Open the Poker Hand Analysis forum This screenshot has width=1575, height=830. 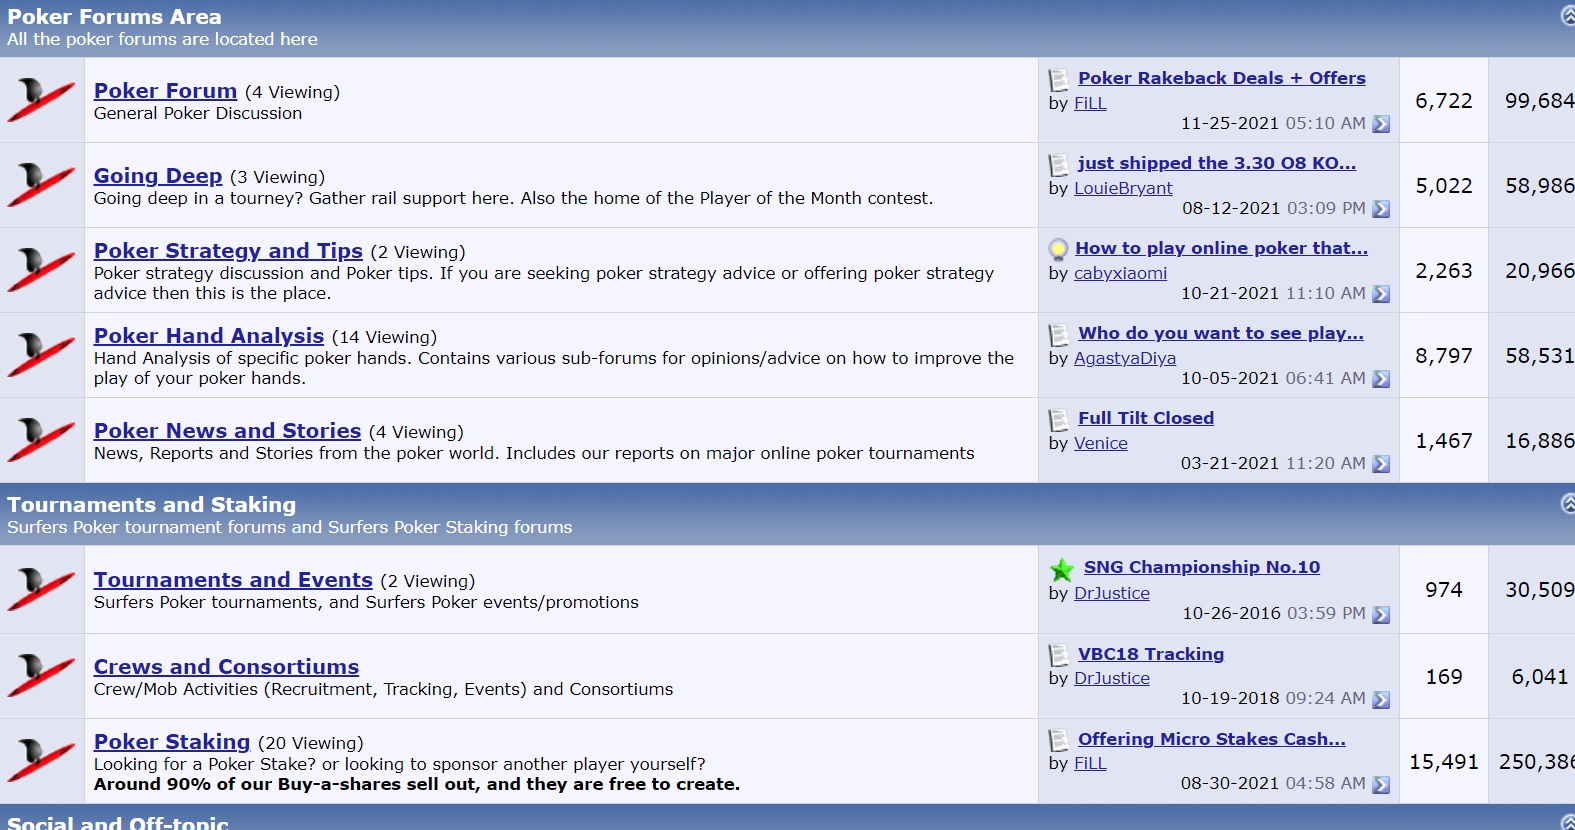click(x=209, y=336)
